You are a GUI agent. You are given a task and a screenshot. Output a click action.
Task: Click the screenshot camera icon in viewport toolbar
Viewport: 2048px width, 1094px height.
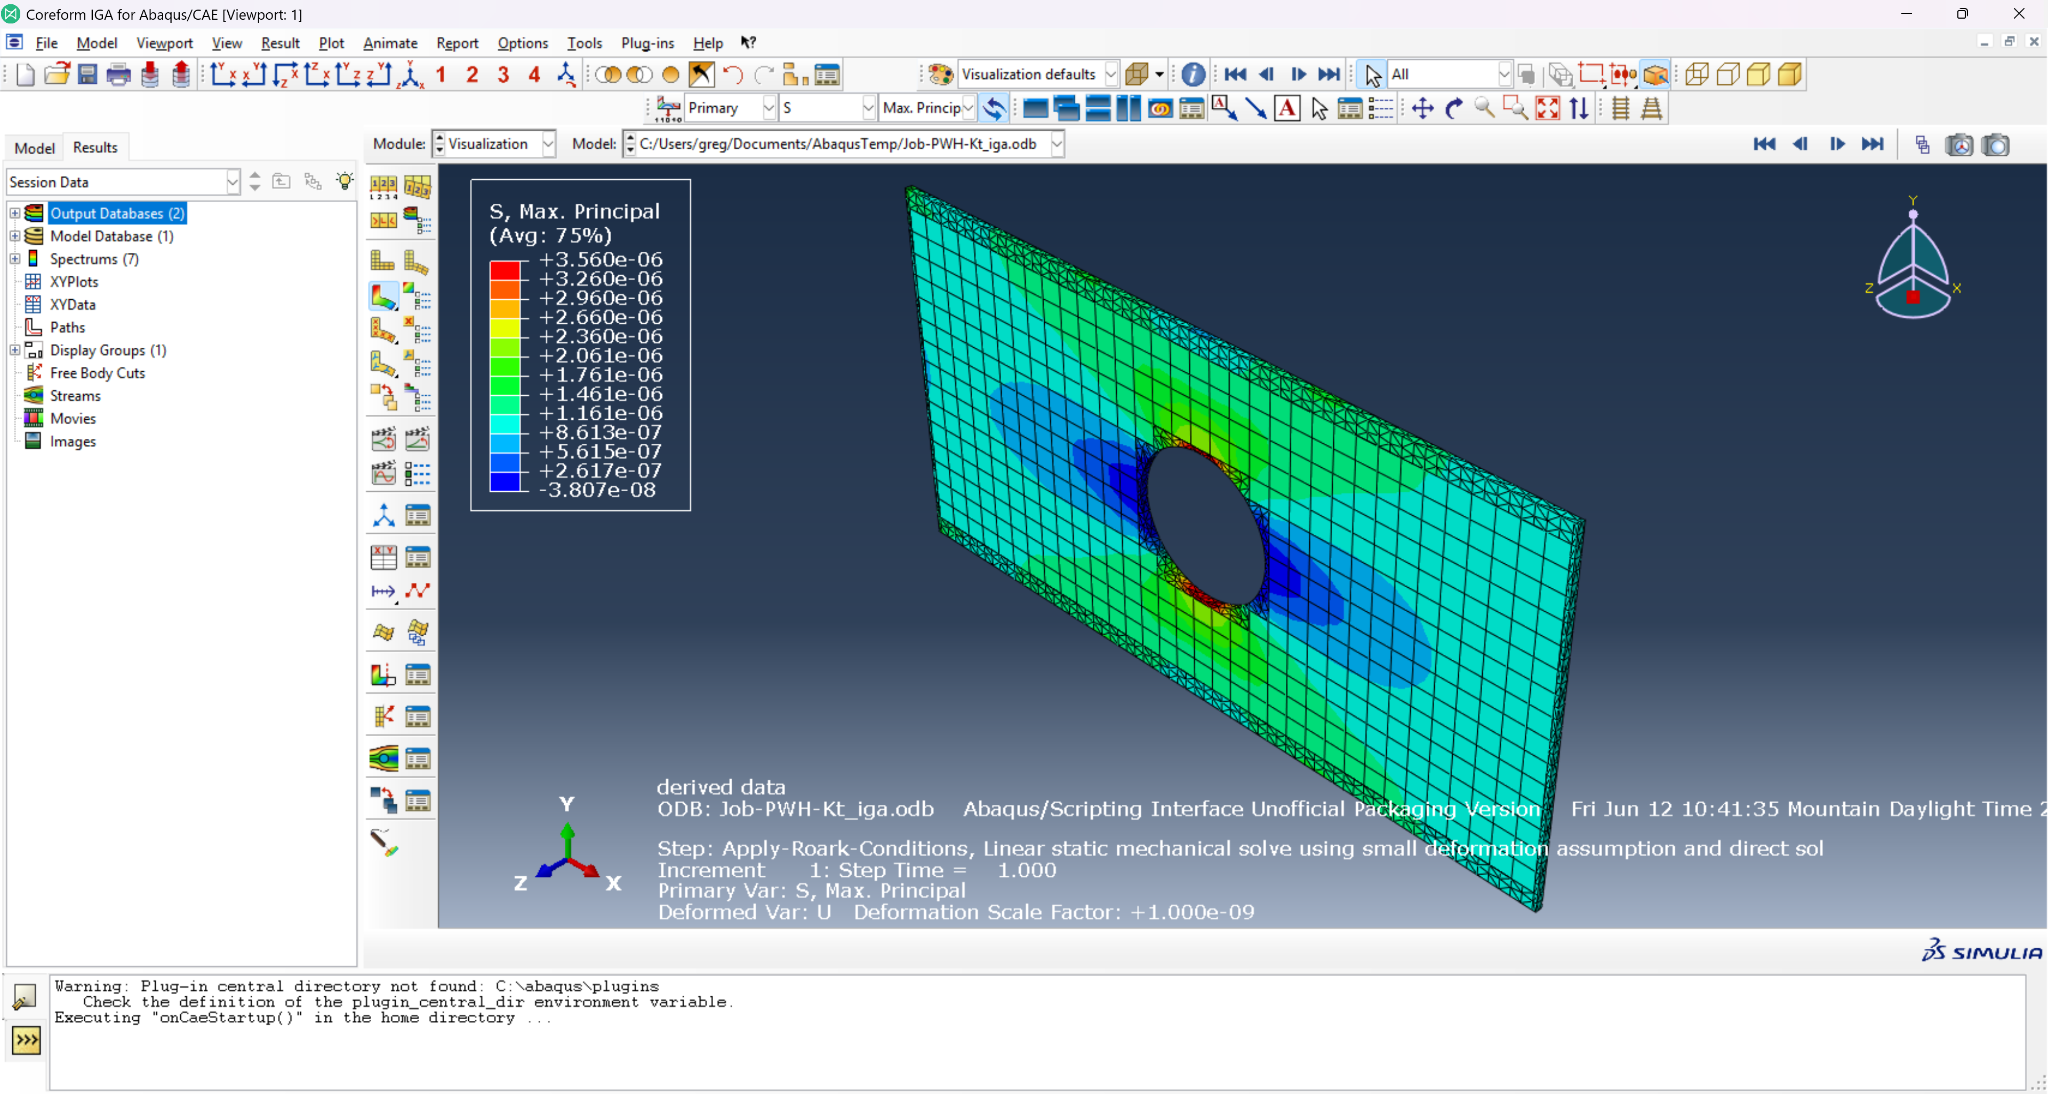coord(1996,145)
